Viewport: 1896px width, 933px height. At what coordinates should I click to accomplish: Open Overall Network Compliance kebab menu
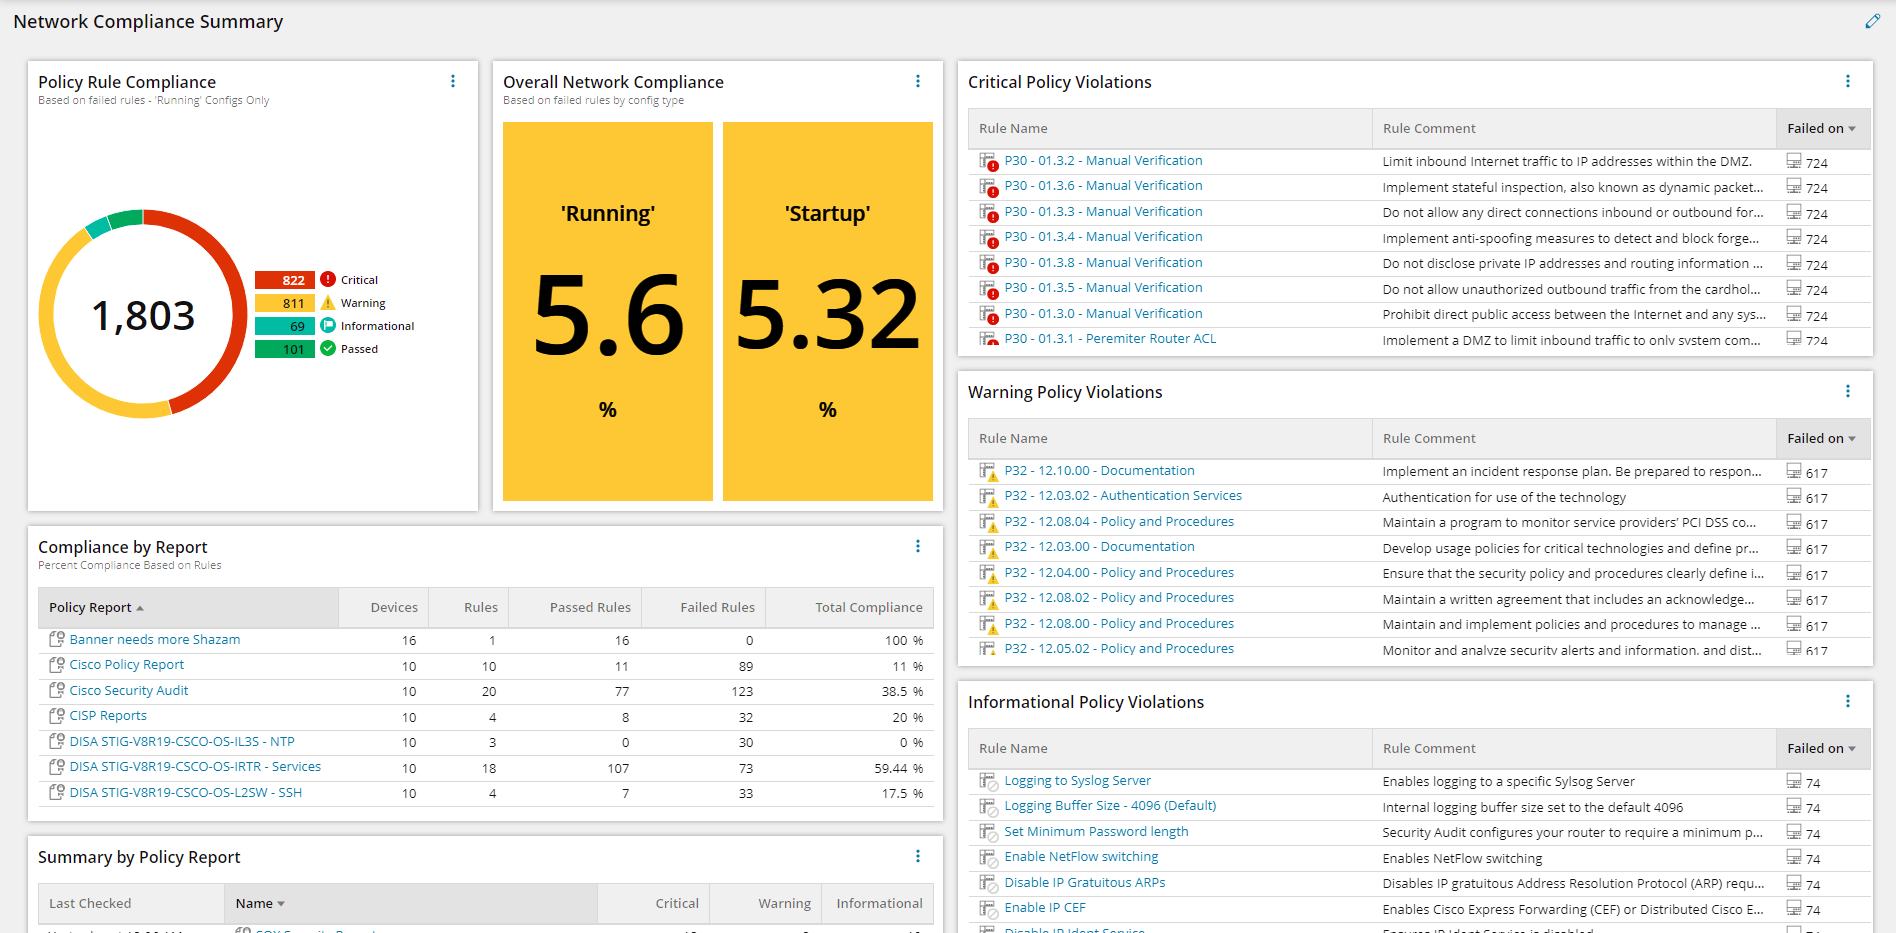coord(918,82)
